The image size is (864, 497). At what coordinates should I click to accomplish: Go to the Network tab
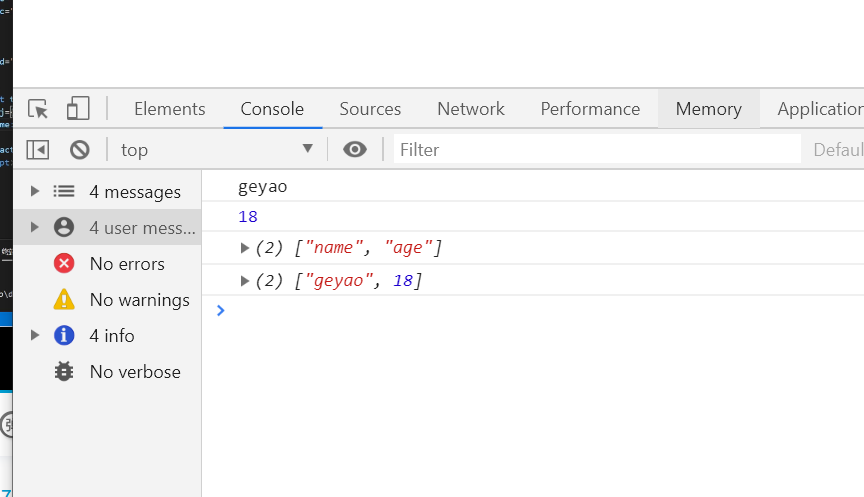(471, 109)
